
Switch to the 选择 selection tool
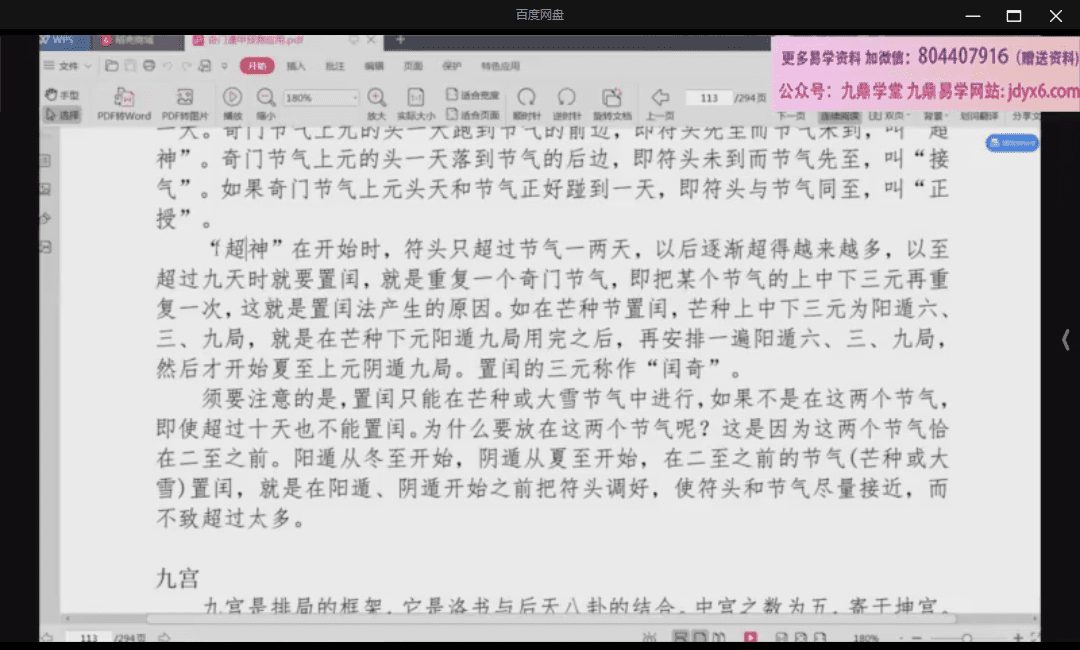click(62, 115)
